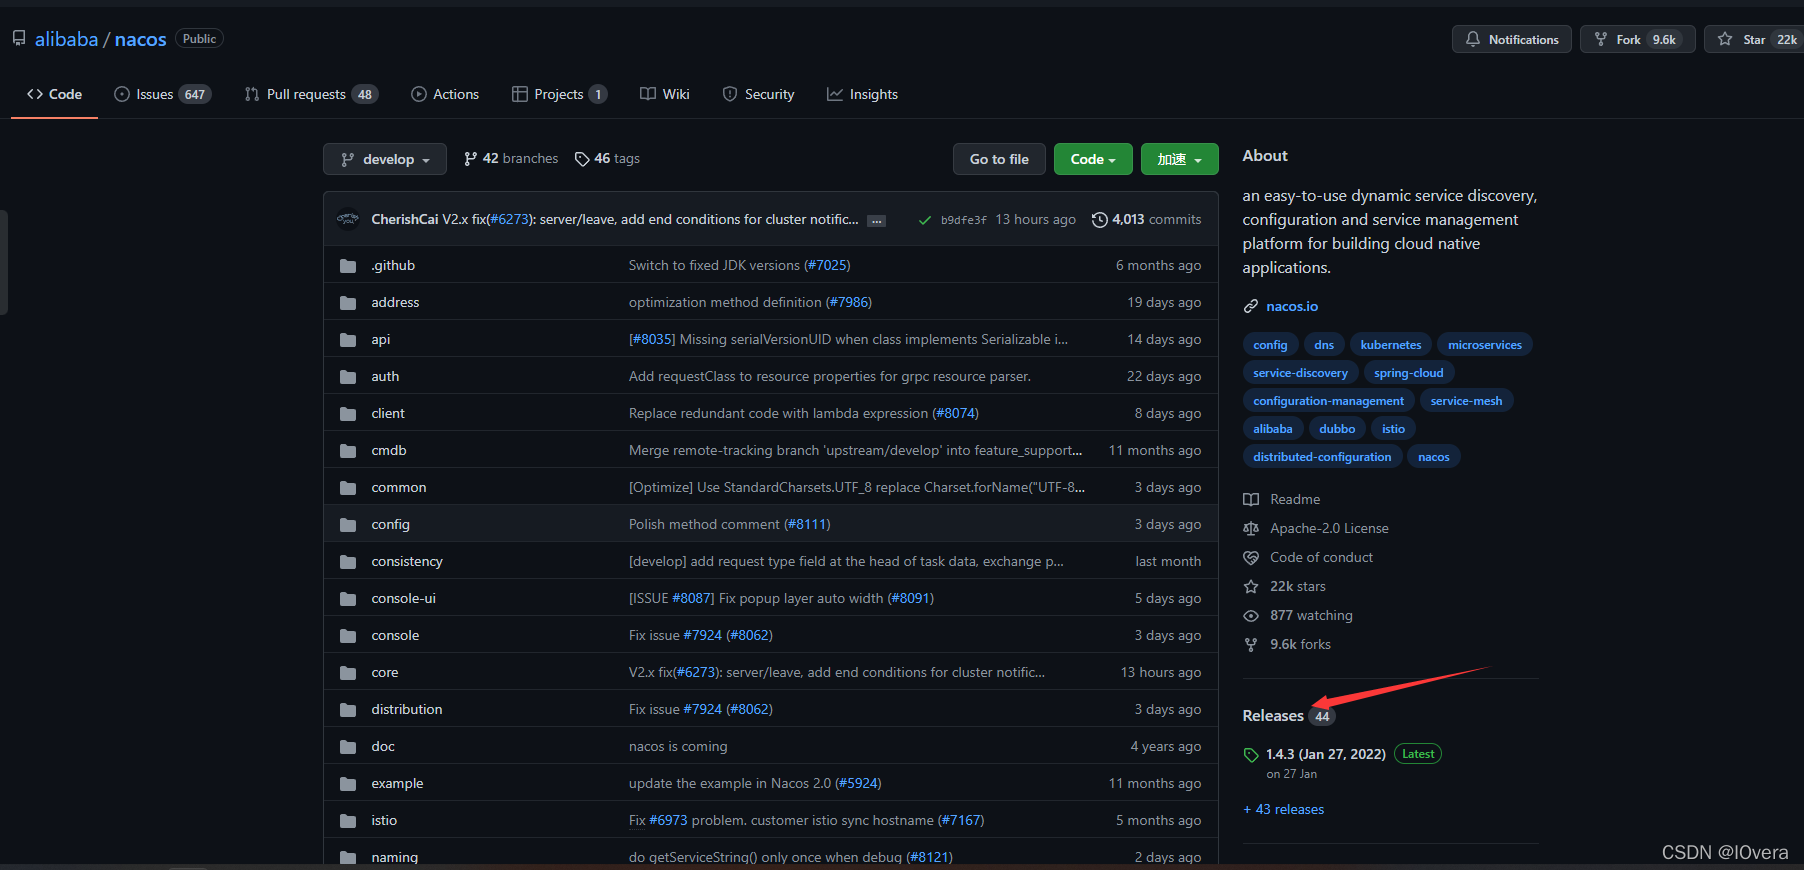The height and width of the screenshot is (870, 1804).
Task: Open release 1.4.3 (Jan 27, 2022)
Action: click(x=1326, y=755)
